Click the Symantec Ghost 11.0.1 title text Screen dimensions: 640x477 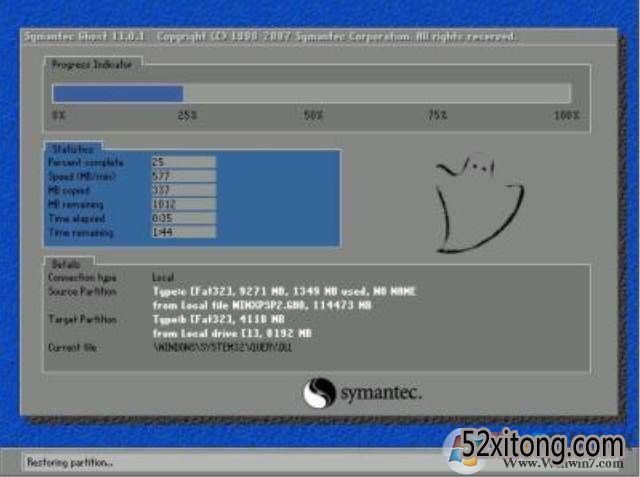click(84, 36)
